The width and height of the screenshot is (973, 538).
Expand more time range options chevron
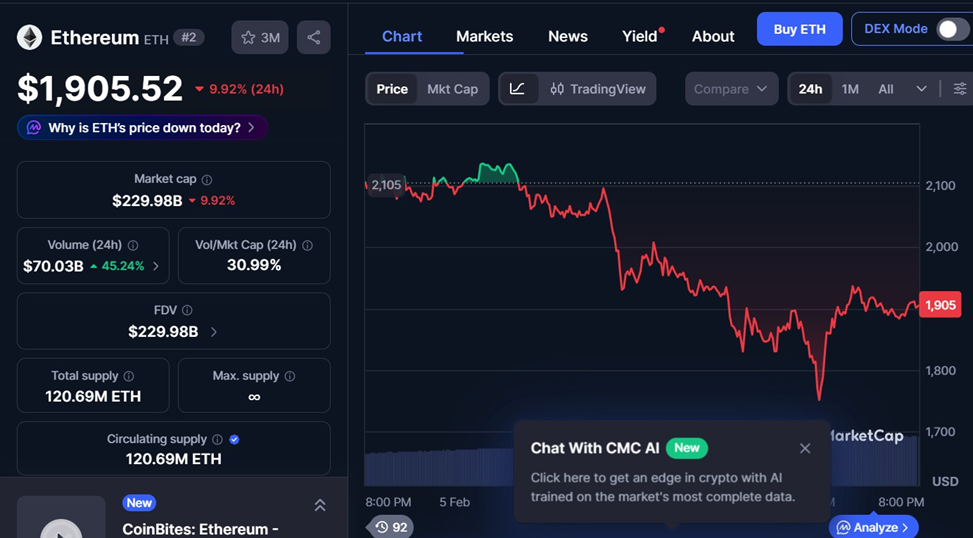[x=921, y=89]
